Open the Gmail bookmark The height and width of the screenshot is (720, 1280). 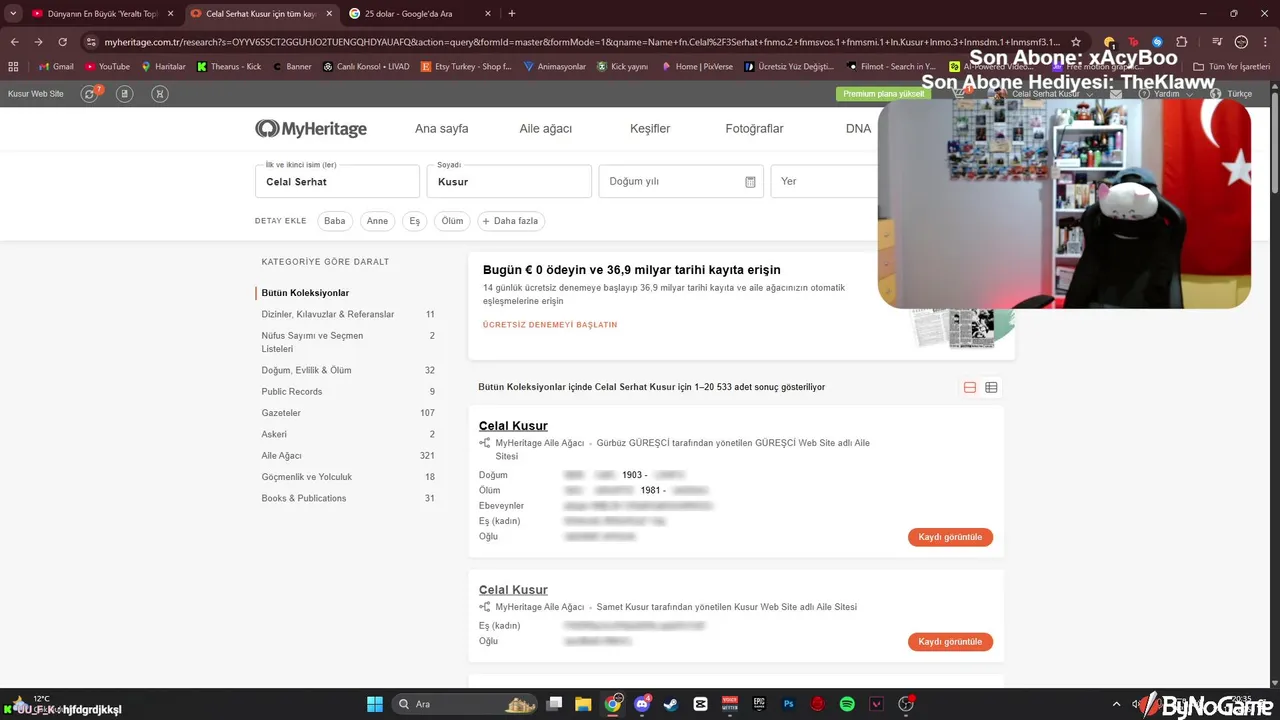pos(56,67)
